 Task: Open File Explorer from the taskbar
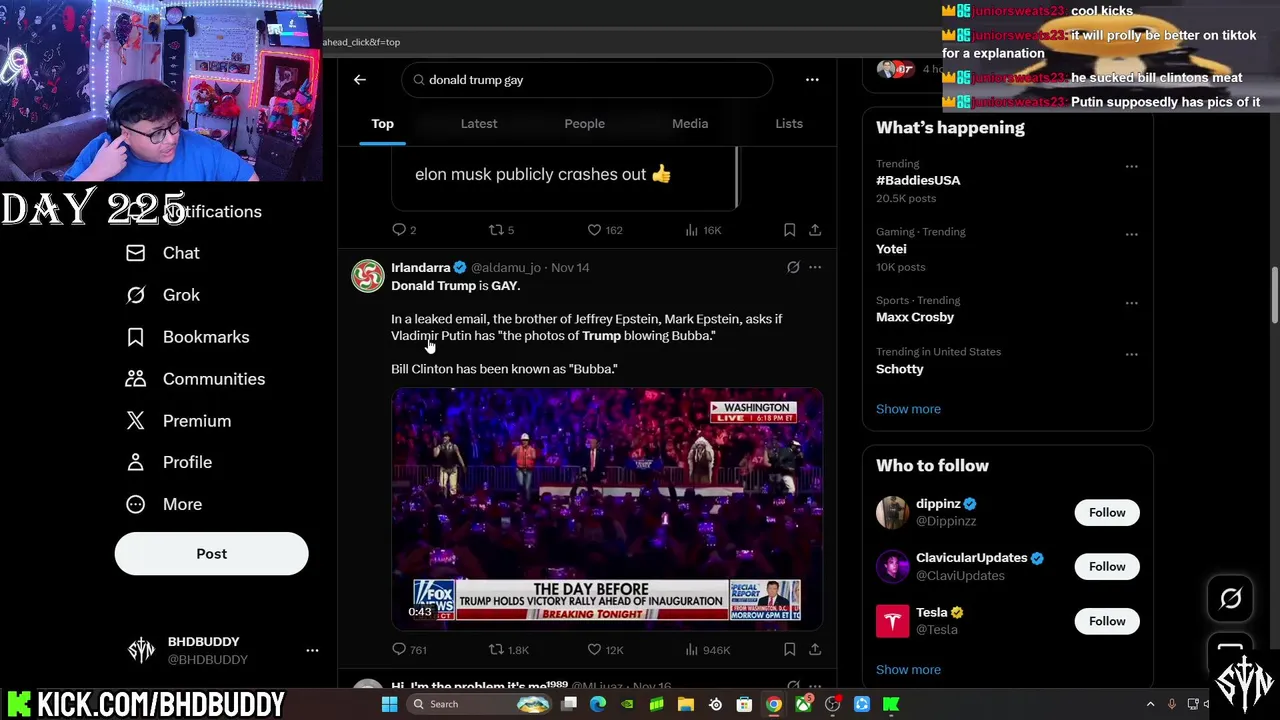coord(686,704)
